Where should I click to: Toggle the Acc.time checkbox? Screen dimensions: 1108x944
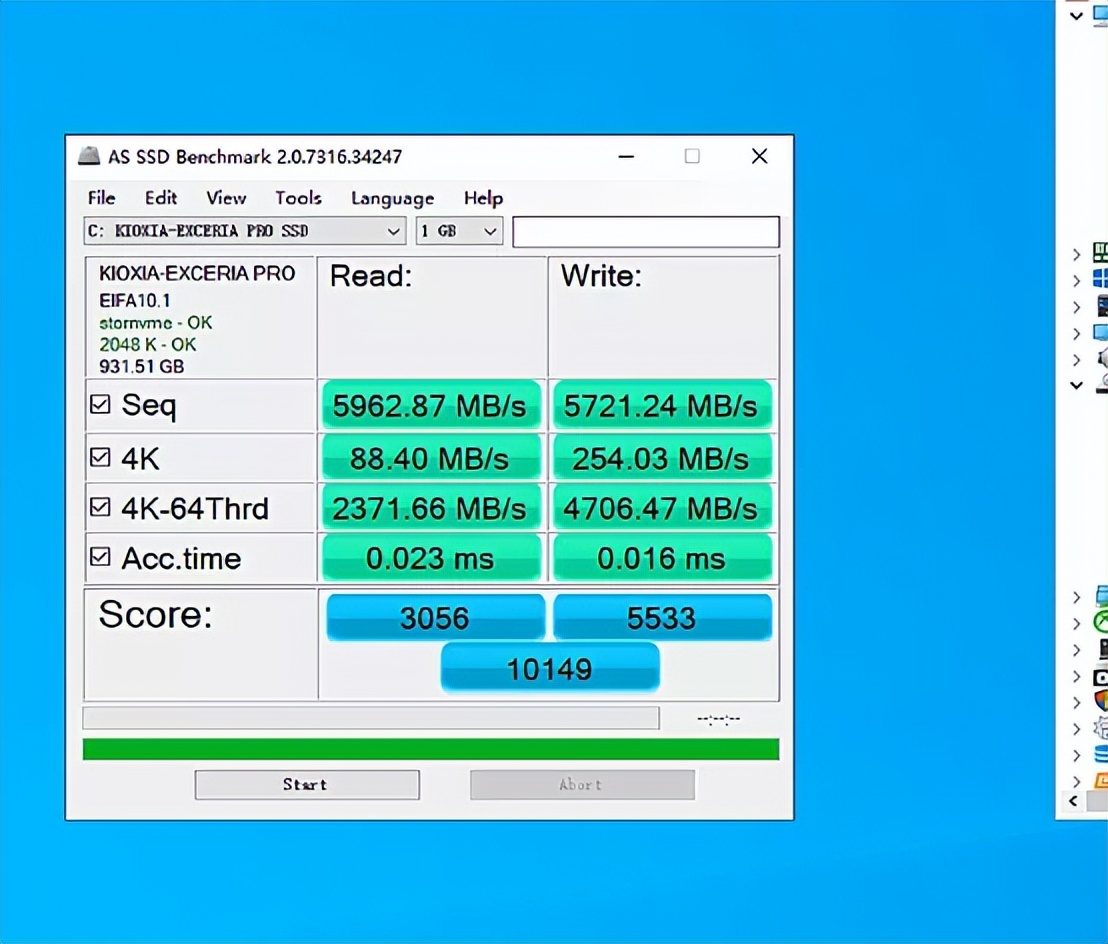pyautogui.click(x=100, y=557)
